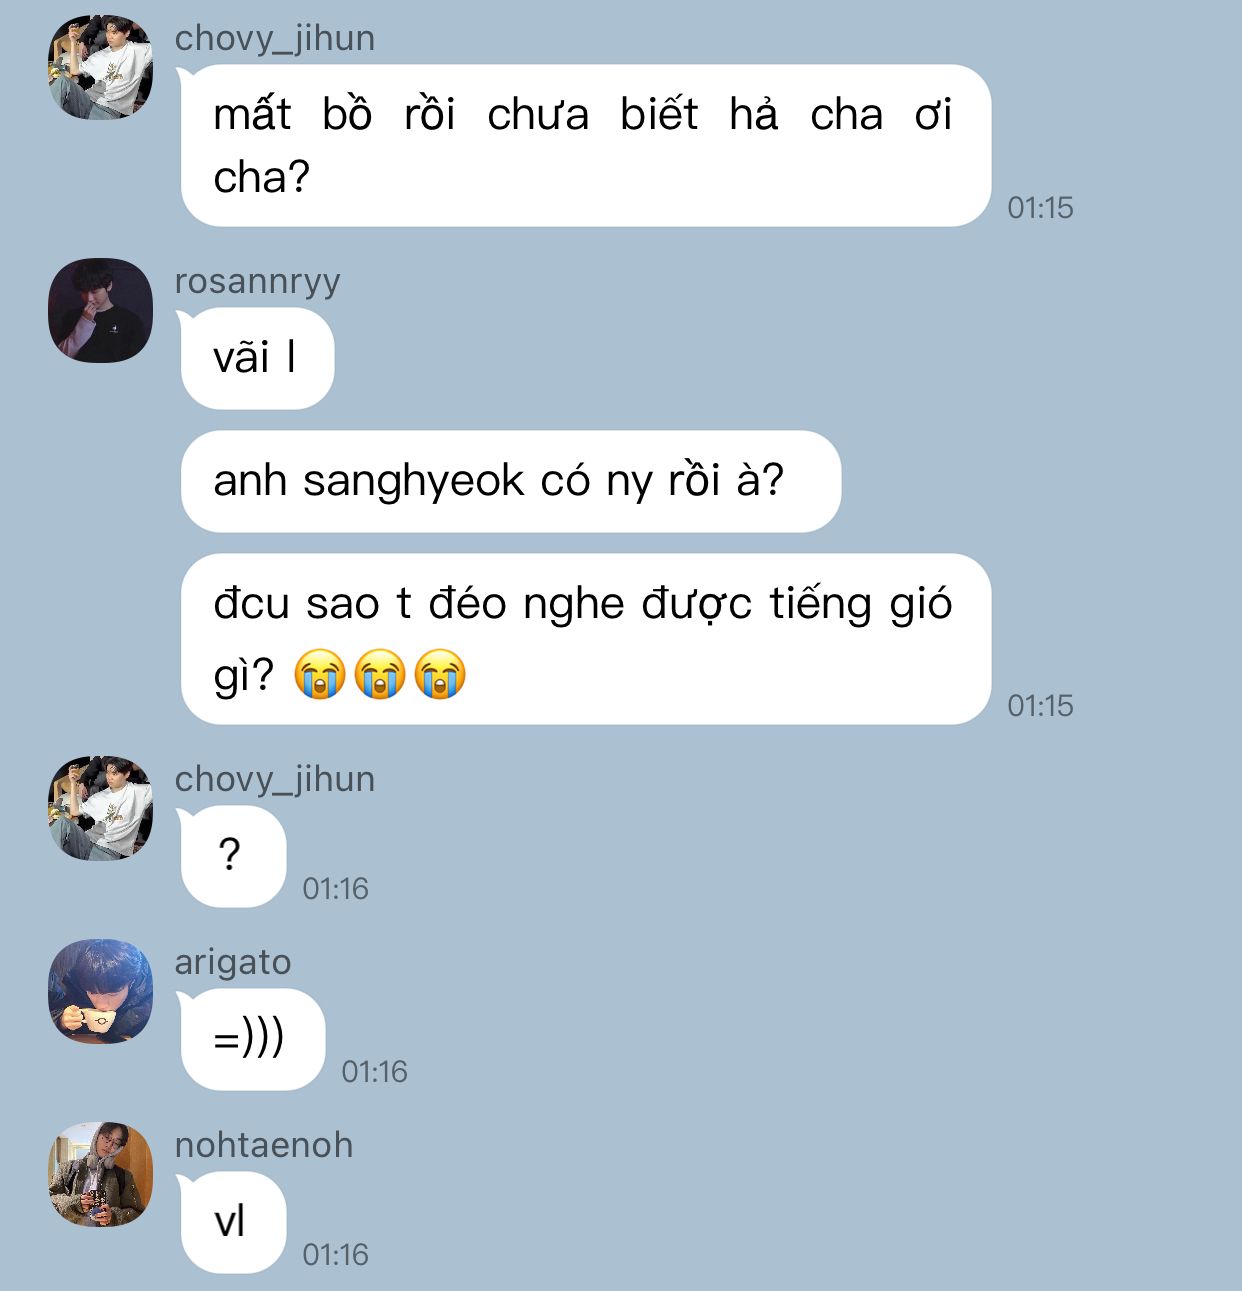Open arigato's avatar with coffee cup
The height and width of the screenshot is (1291, 1242).
tap(100, 991)
